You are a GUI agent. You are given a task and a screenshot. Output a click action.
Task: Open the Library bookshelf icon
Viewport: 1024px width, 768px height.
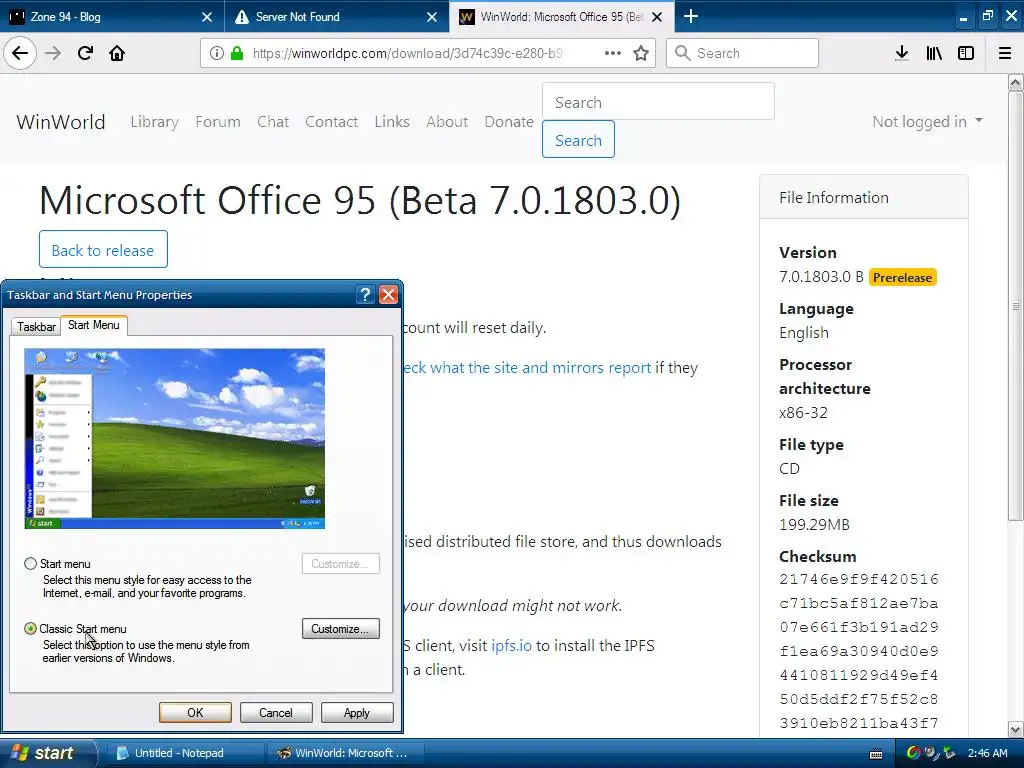tap(934, 53)
